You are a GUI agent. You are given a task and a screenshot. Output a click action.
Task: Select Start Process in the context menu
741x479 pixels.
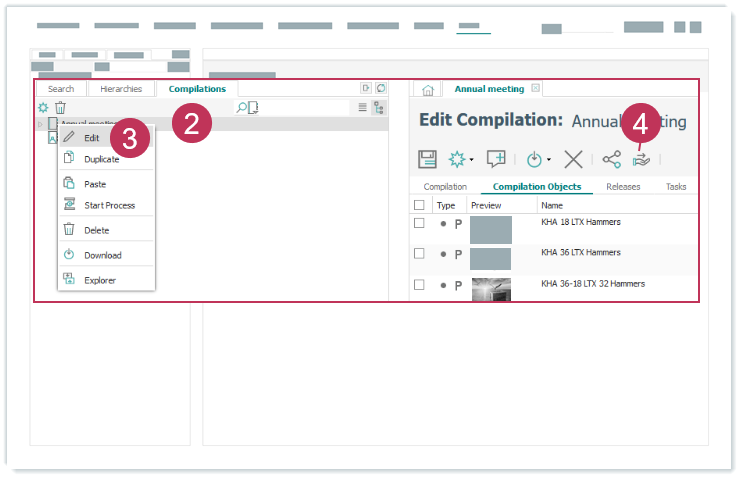109,205
